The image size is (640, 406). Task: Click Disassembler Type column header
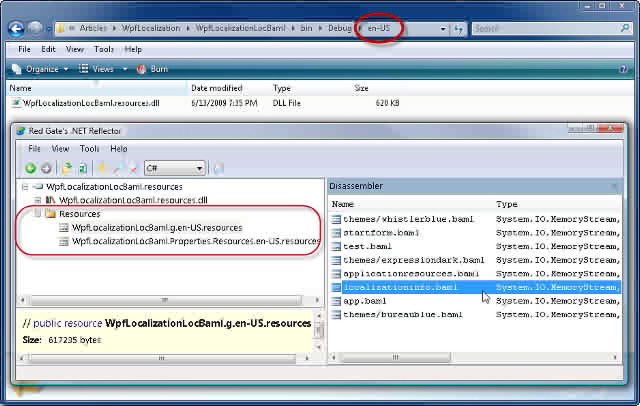point(507,204)
